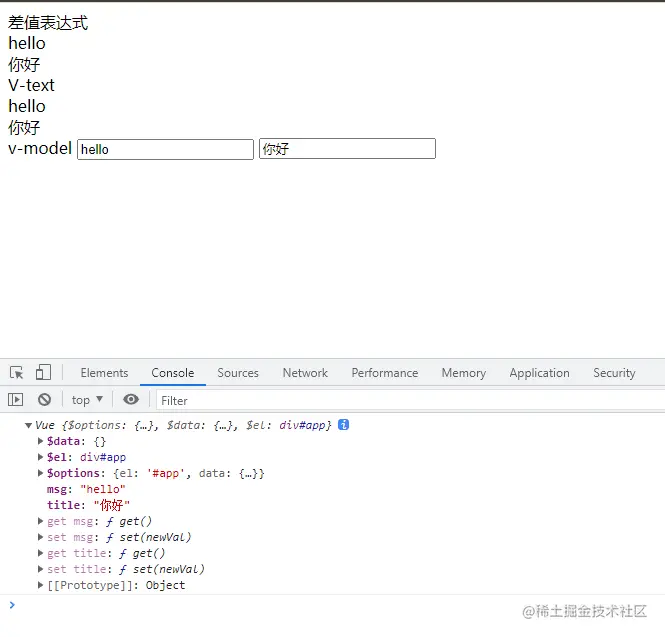Expand the set msg setter

[x=40, y=537]
